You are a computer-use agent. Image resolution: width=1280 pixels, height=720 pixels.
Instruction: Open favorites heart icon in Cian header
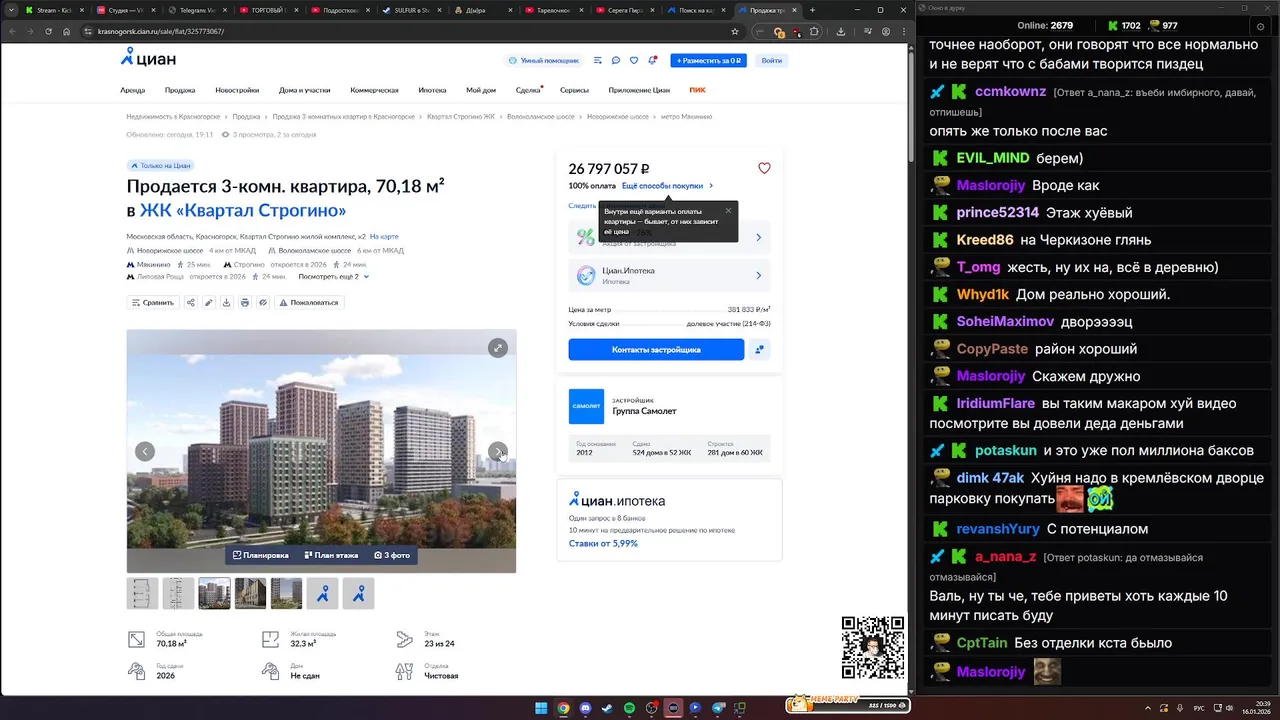pos(634,61)
